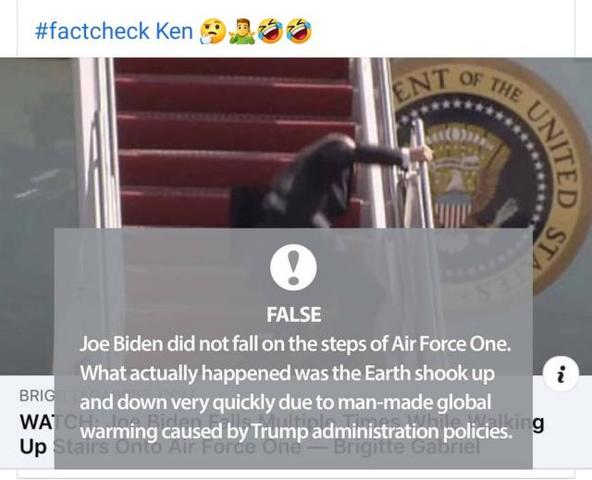
Task: Click the white exclamation mark warning icon
Action: pos(293,267)
